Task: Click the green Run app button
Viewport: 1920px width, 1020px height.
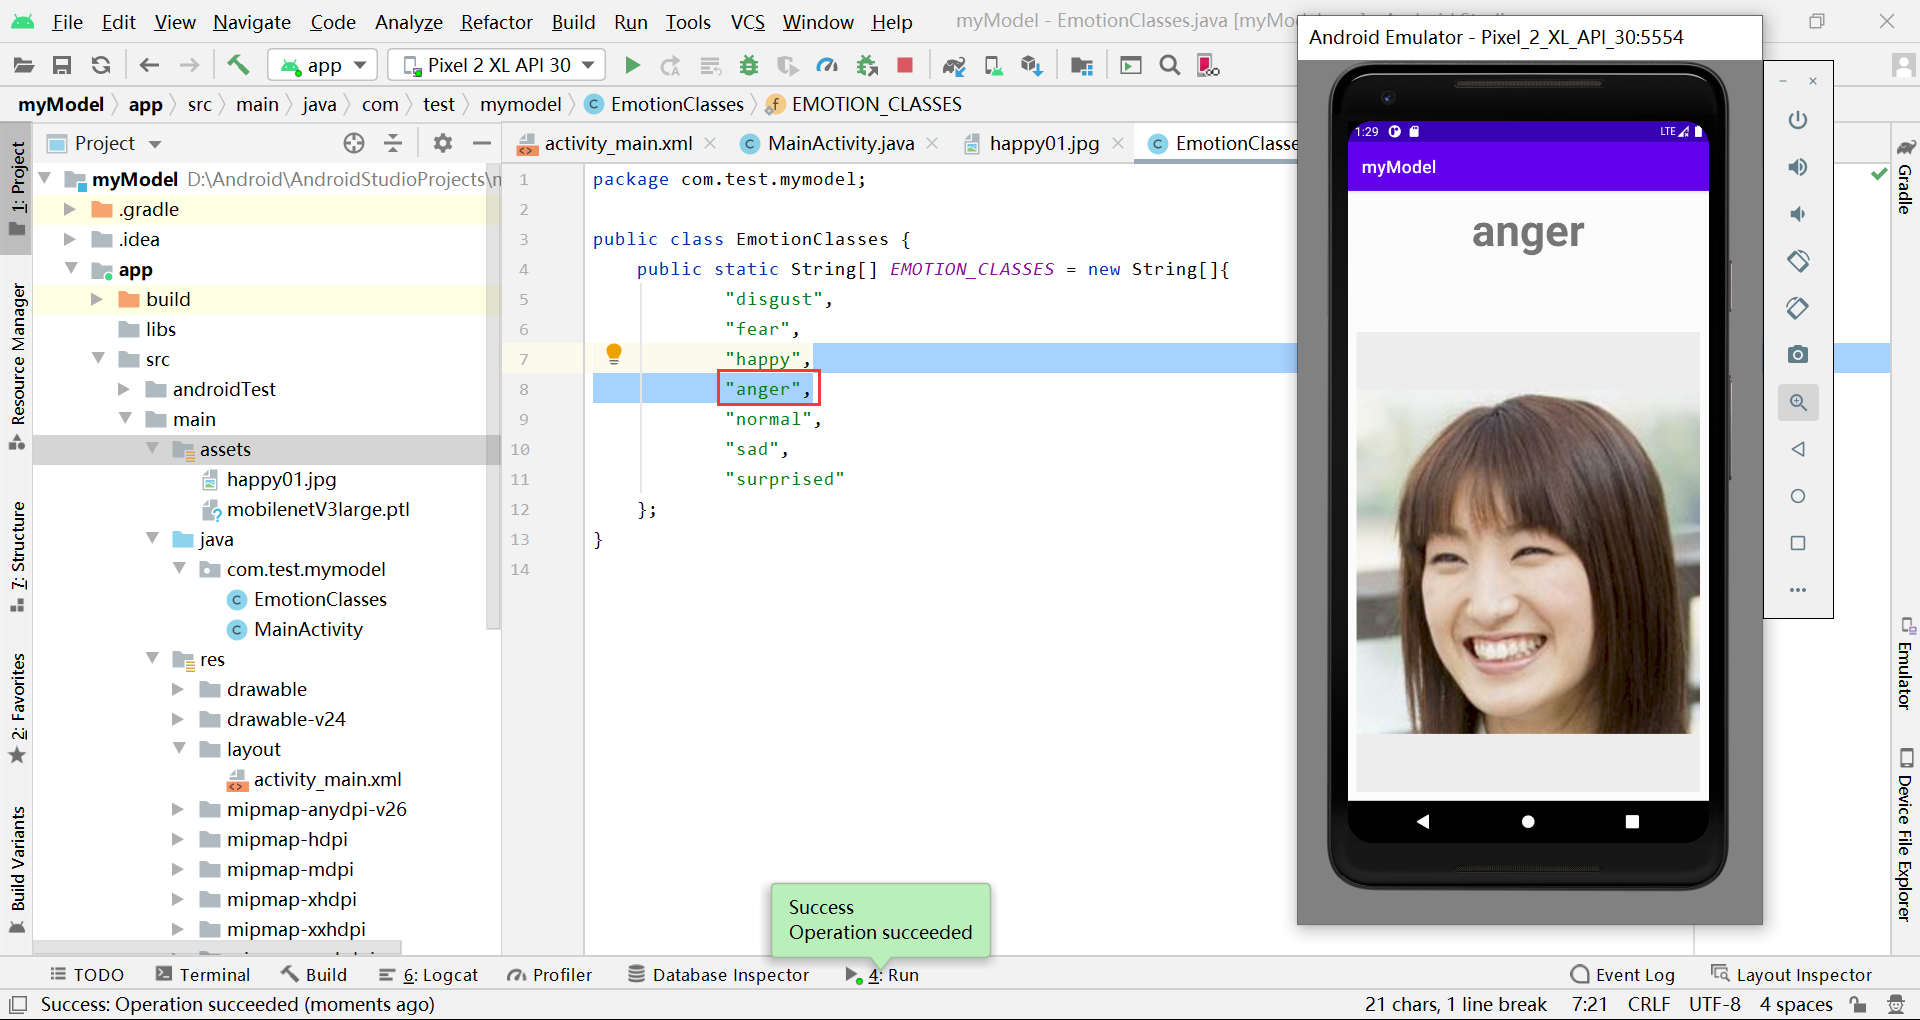Action: tap(632, 66)
